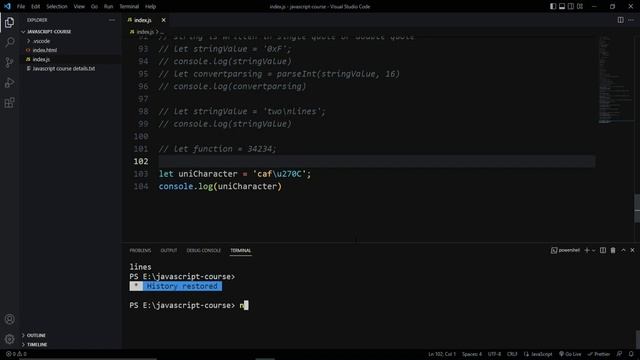Maximize the panel with the chevron up
The height and width of the screenshot is (360, 640).
pyautogui.click(x=623, y=250)
